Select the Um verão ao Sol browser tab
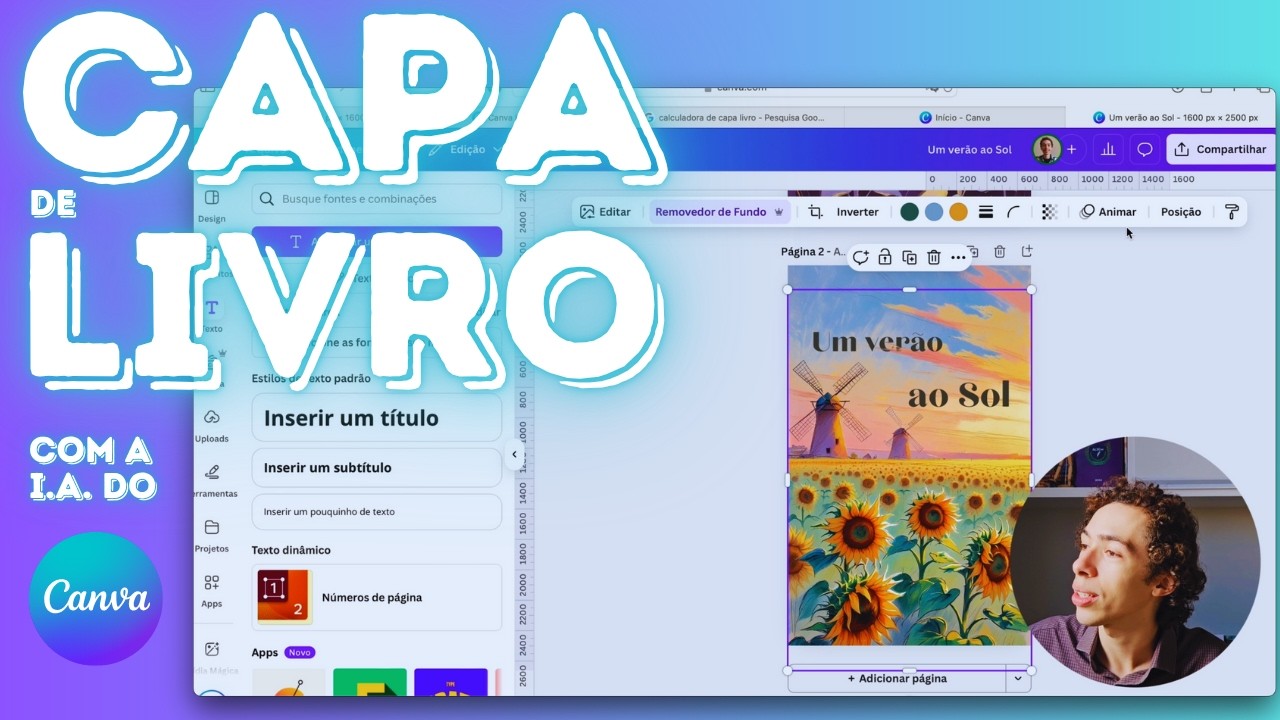 pyautogui.click(x=1175, y=117)
